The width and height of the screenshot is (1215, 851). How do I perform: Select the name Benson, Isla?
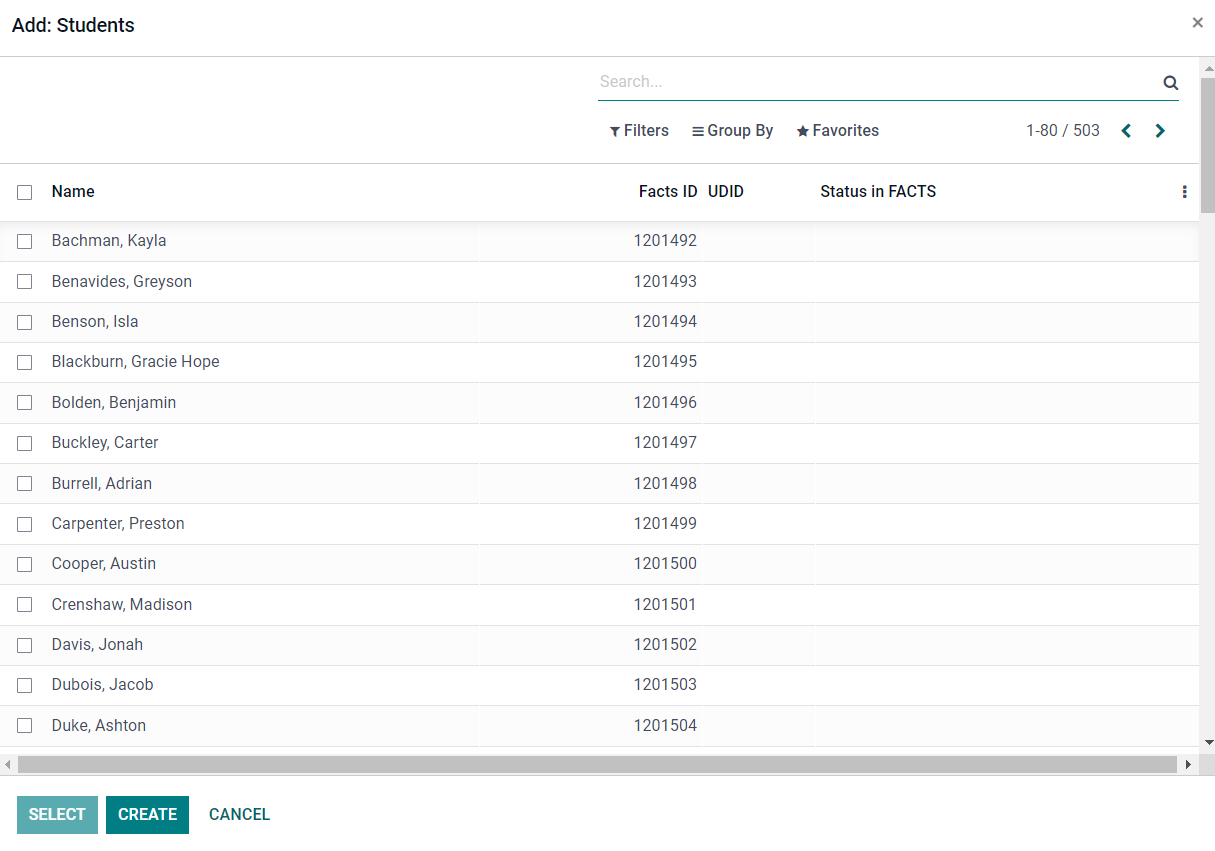pos(95,322)
